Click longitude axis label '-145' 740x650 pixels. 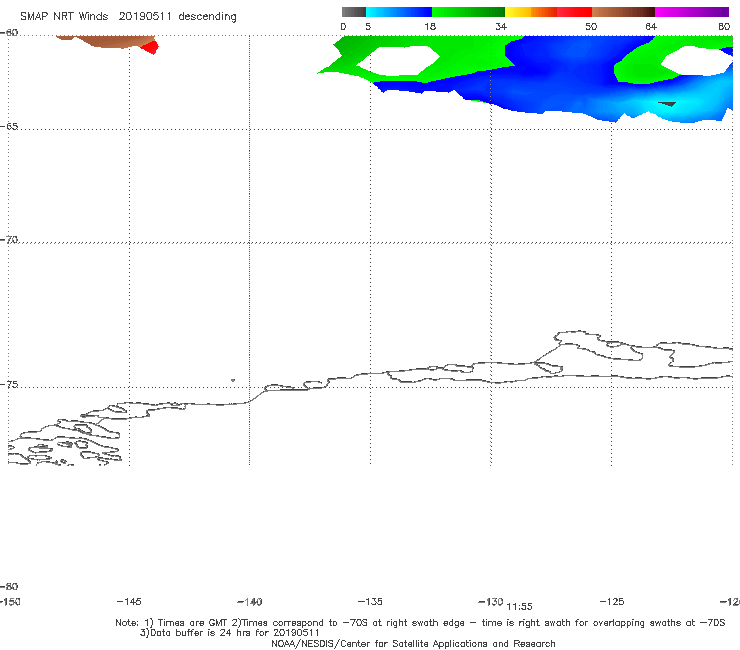pyautogui.click(x=129, y=601)
